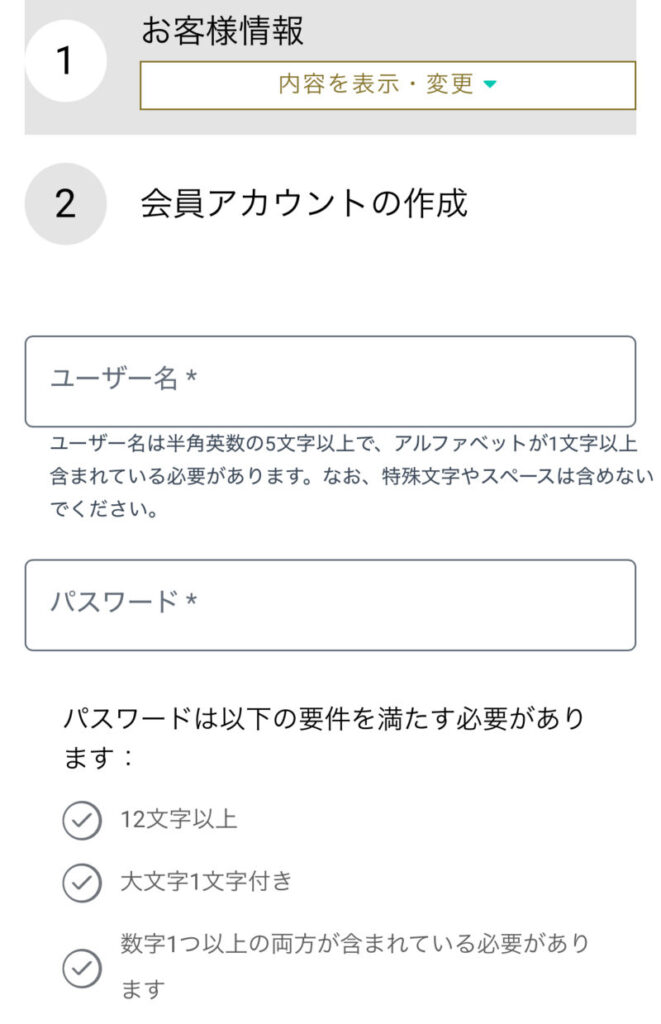Click the 大文字1文字付き requirement text
The height and width of the screenshot is (1024, 661).
(206, 882)
